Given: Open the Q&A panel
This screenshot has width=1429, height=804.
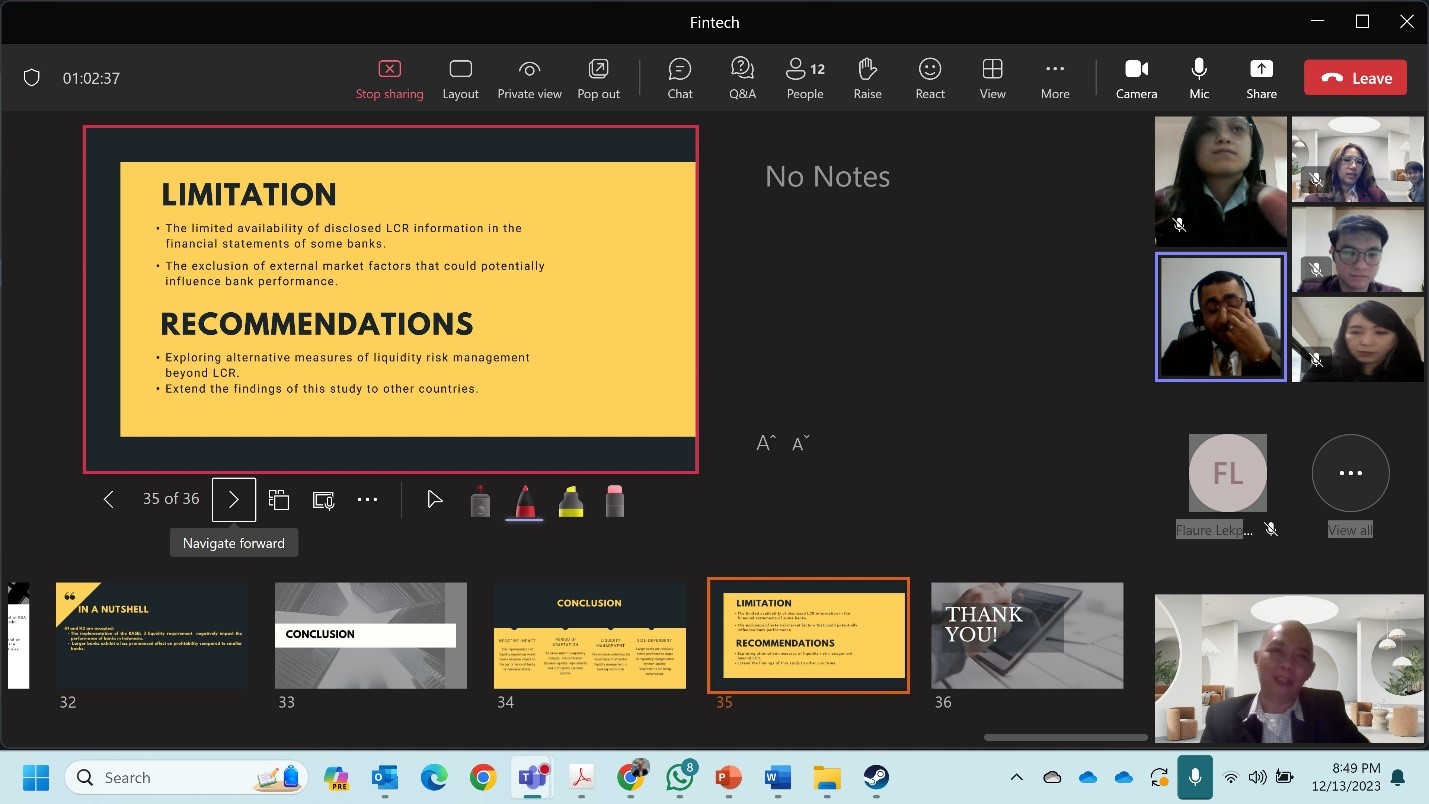Looking at the screenshot, I should (x=742, y=78).
